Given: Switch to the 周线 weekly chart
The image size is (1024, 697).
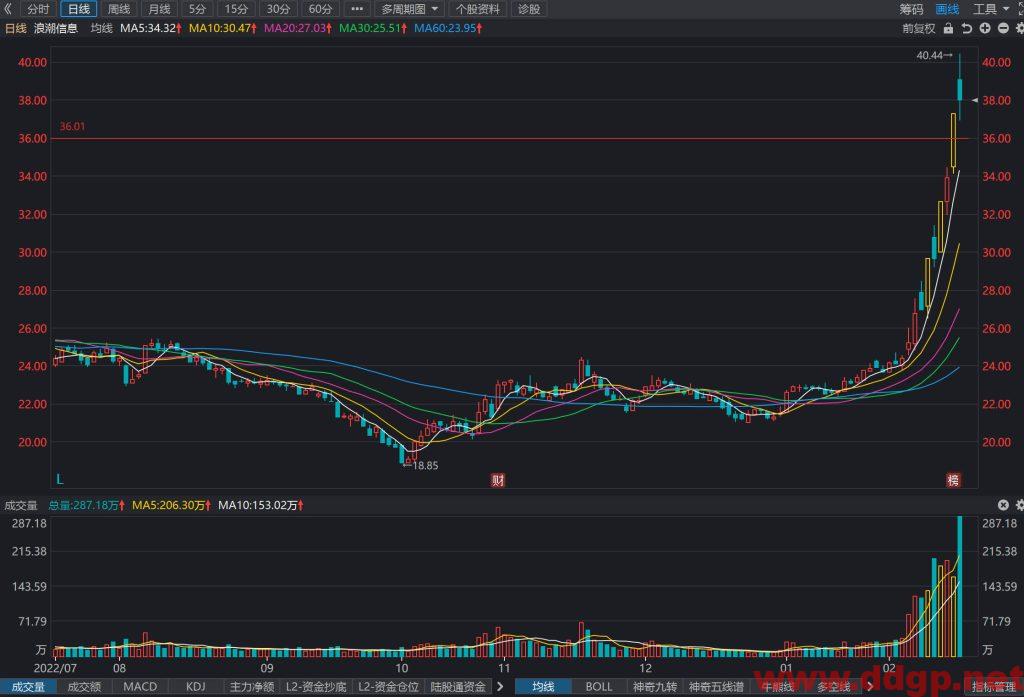Looking at the screenshot, I should pyautogui.click(x=119, y=9).
